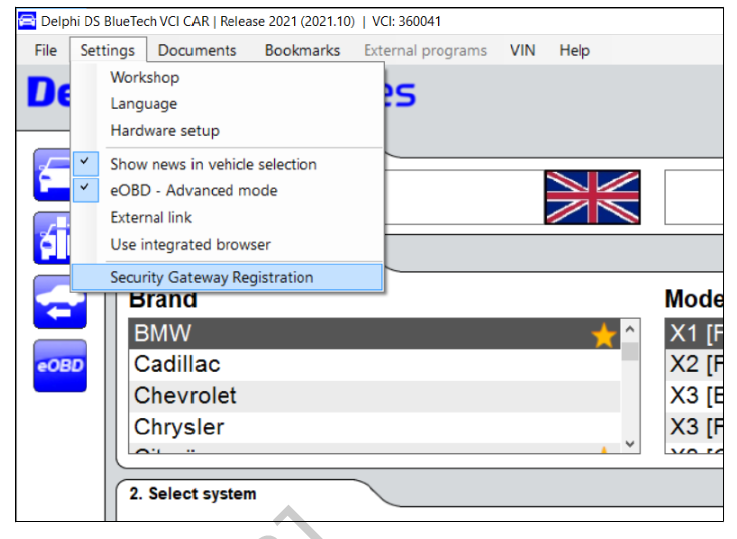
Task: Select Chevrolet in the Brand list
Action: coord(375,396)
